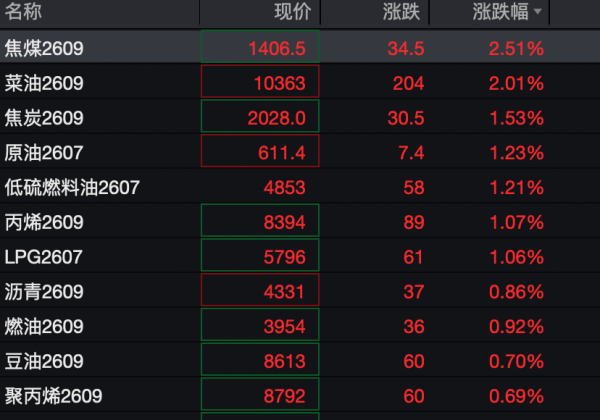Click percentage 0.92%
Image resolution: width=600 pixels, height=420 pixels.
[x=516, y=327]
